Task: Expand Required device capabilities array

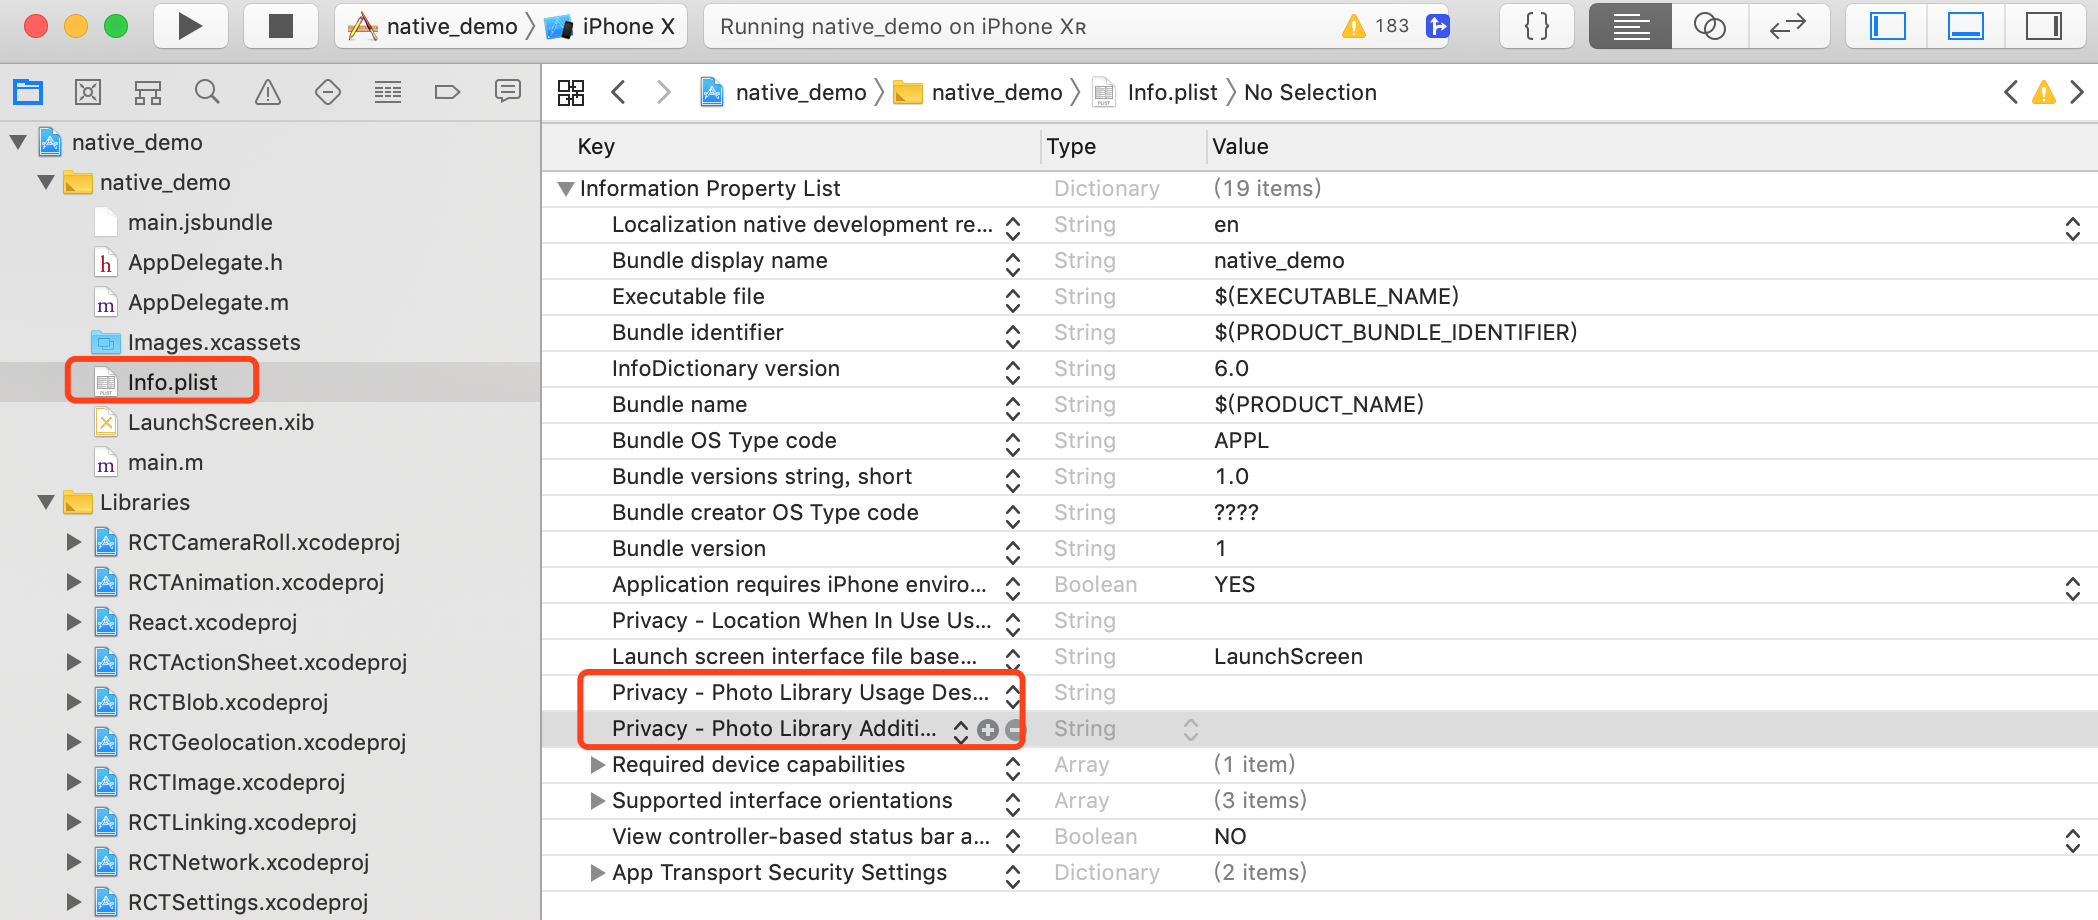Action: click(x=598, y=764)
